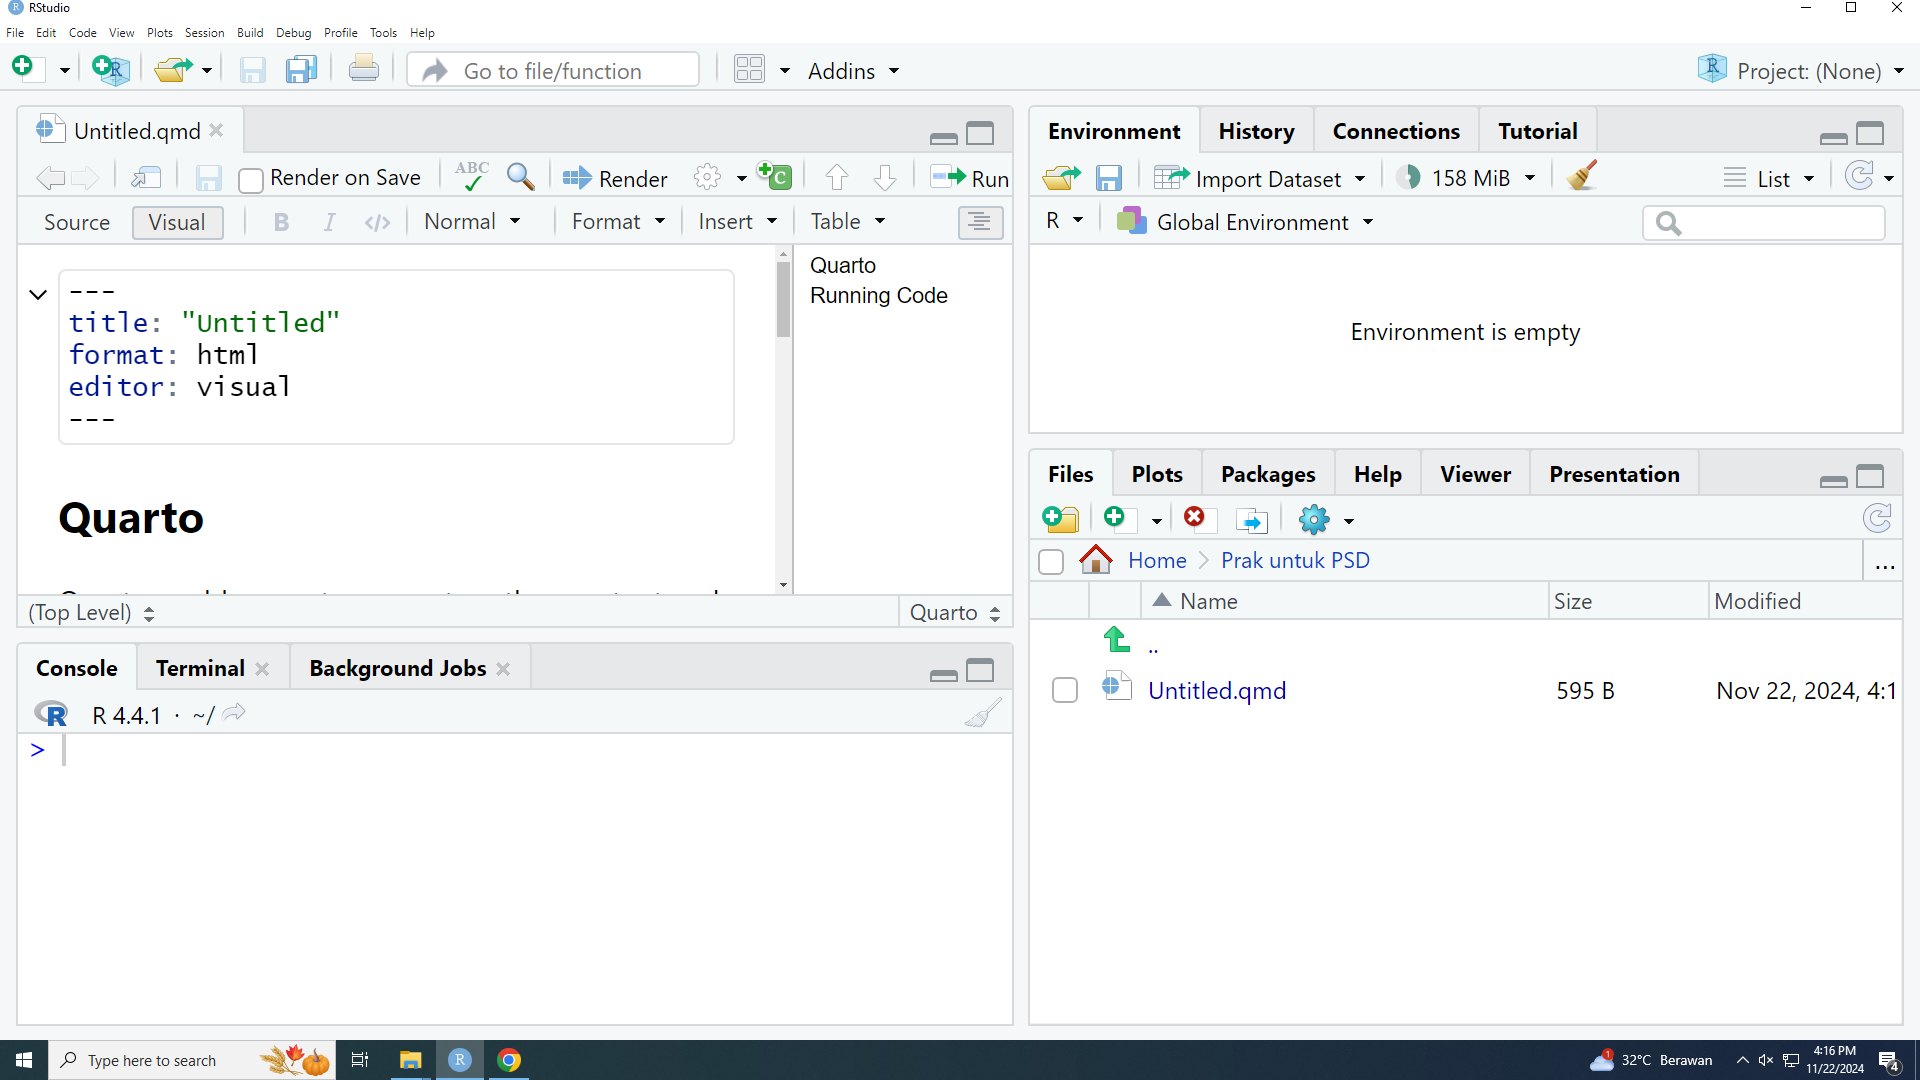Screen dimensions: 1920x1080
Task: Switch editor to Source mode
Action: tap(77, 222)
